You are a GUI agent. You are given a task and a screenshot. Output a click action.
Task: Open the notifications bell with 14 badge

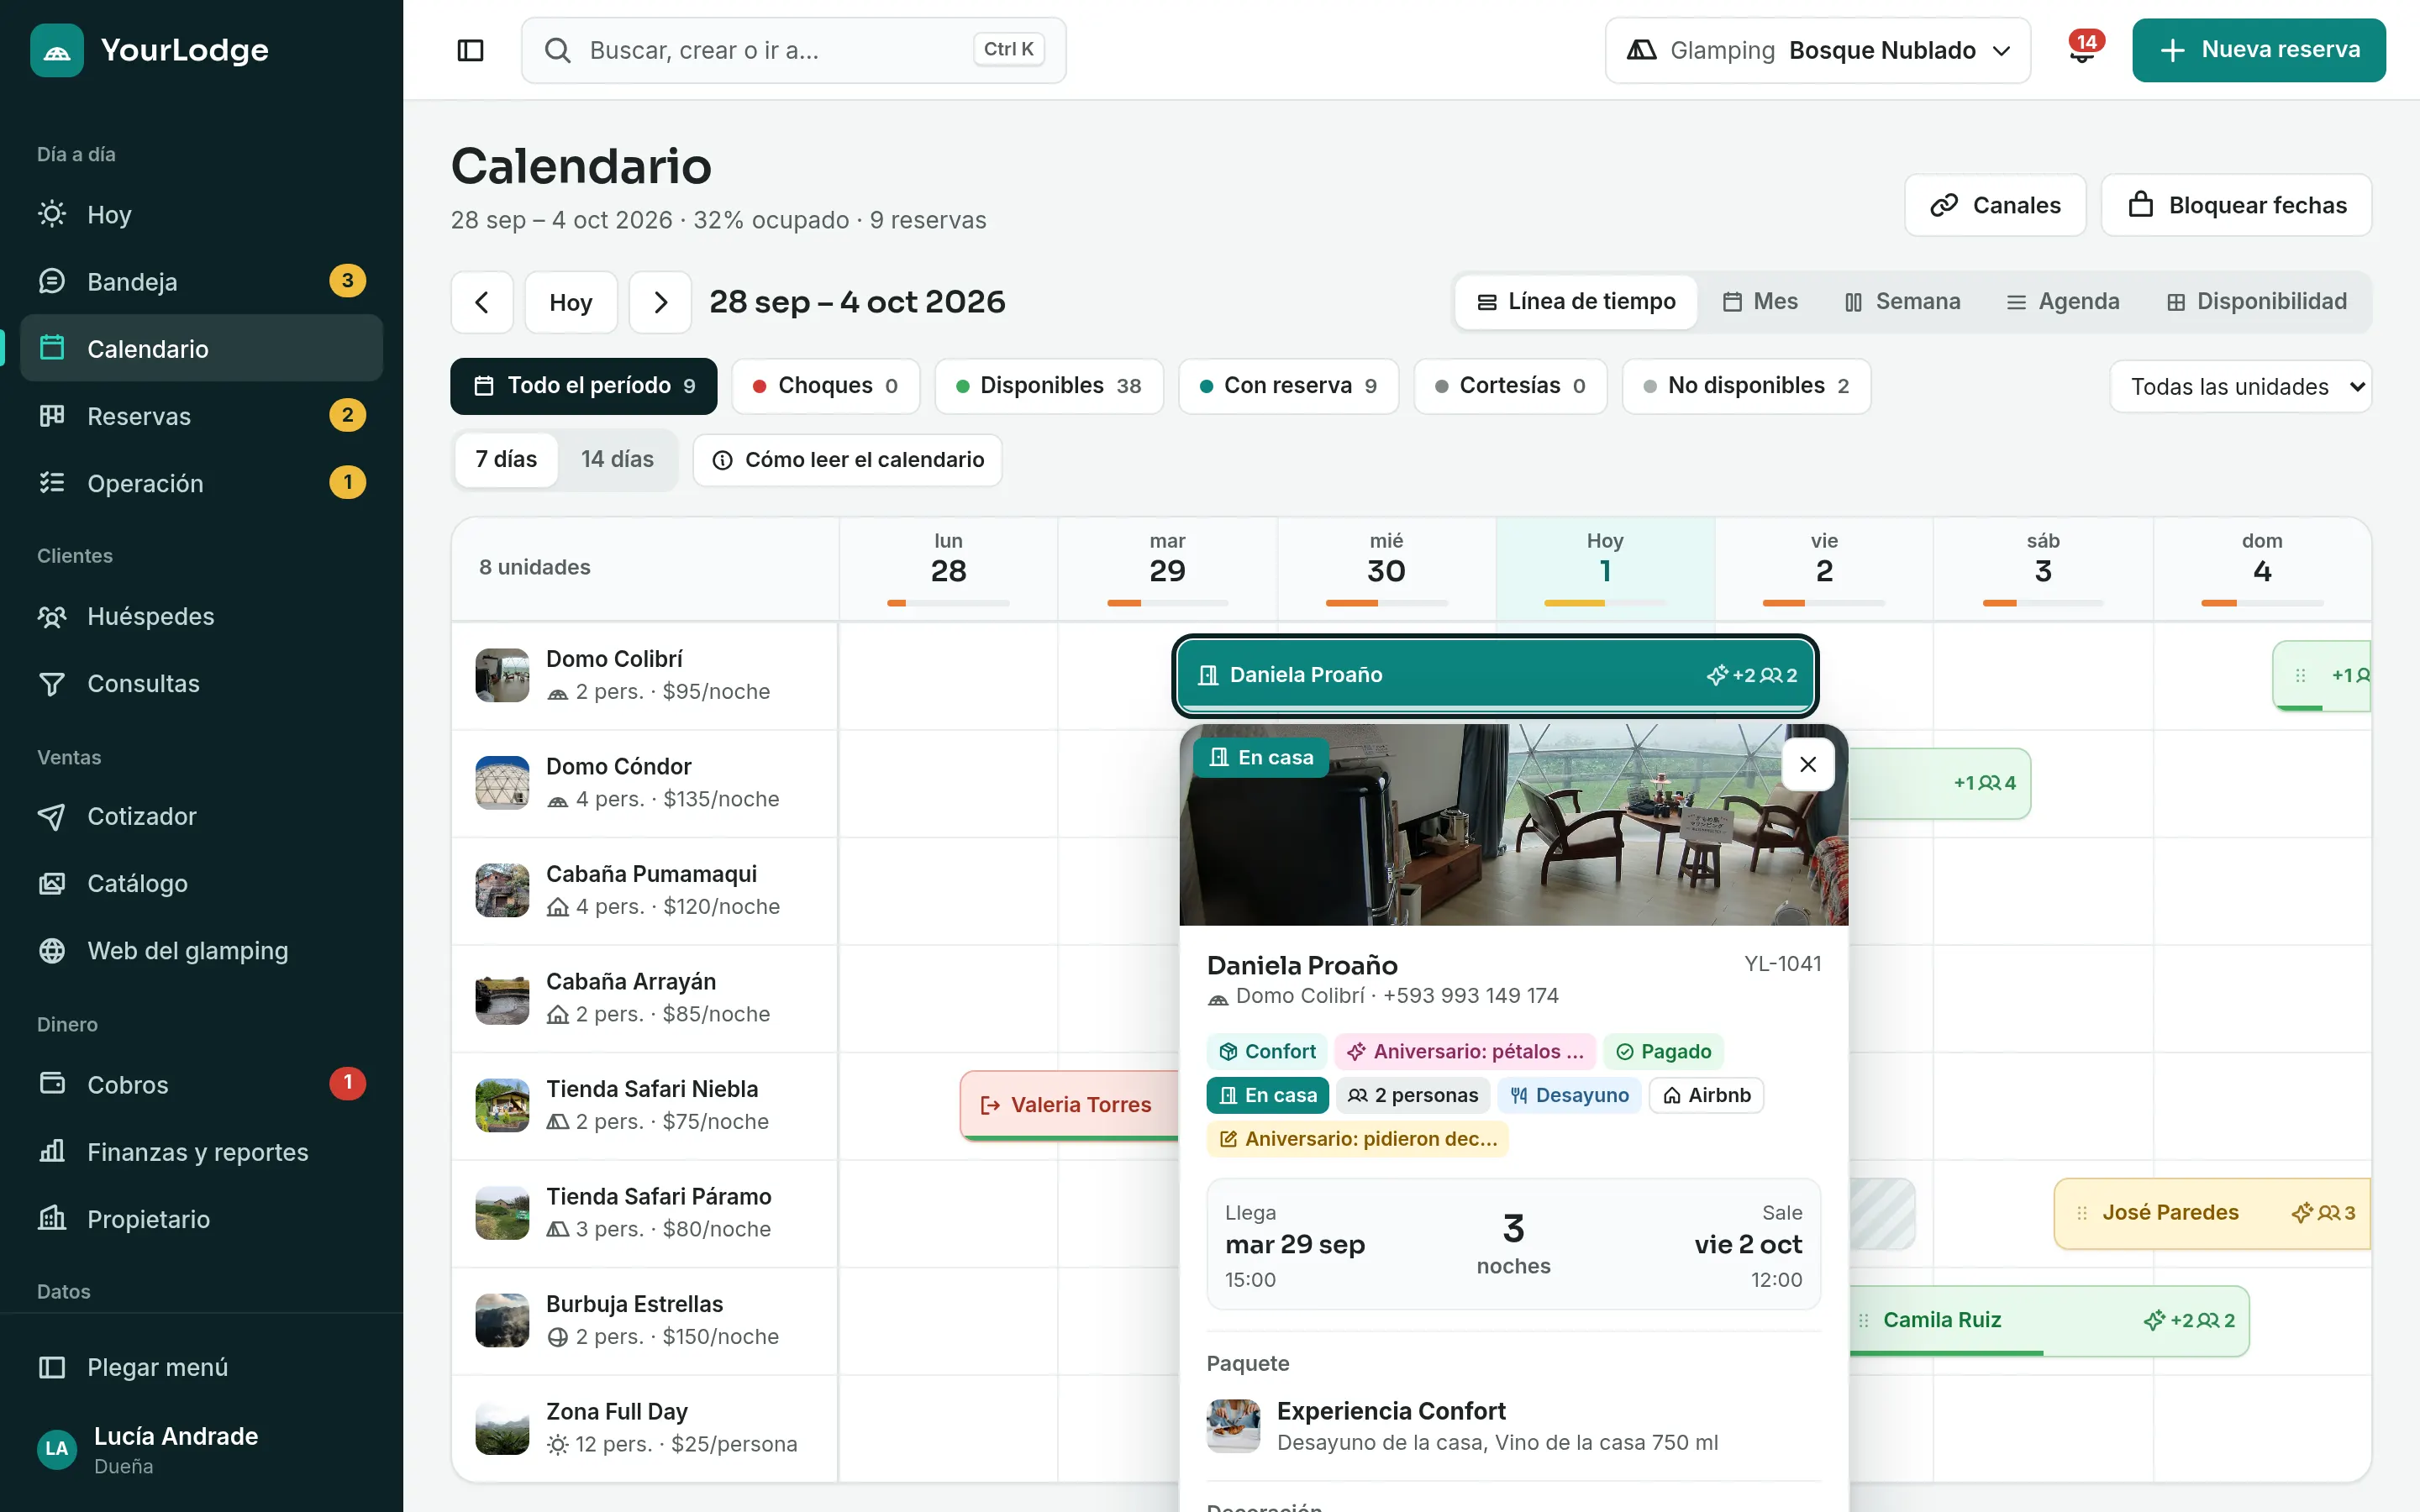pos(2082,49)
